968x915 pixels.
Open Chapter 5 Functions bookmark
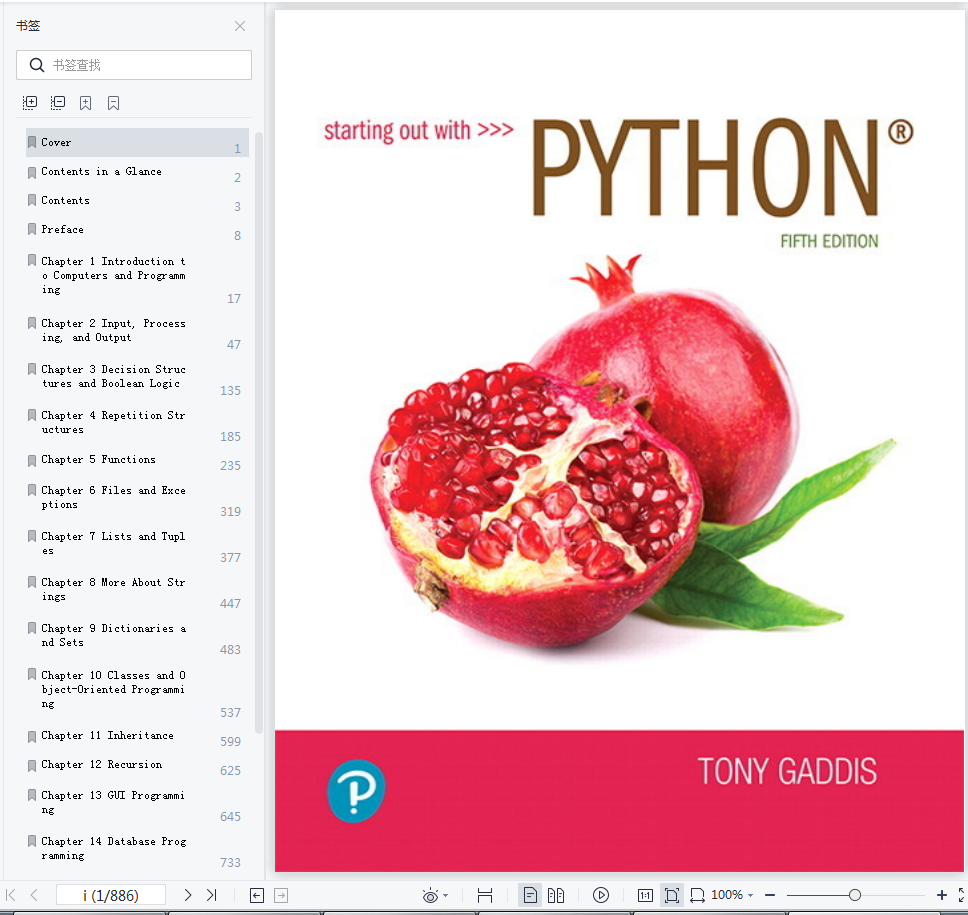[x=98, y=460]
